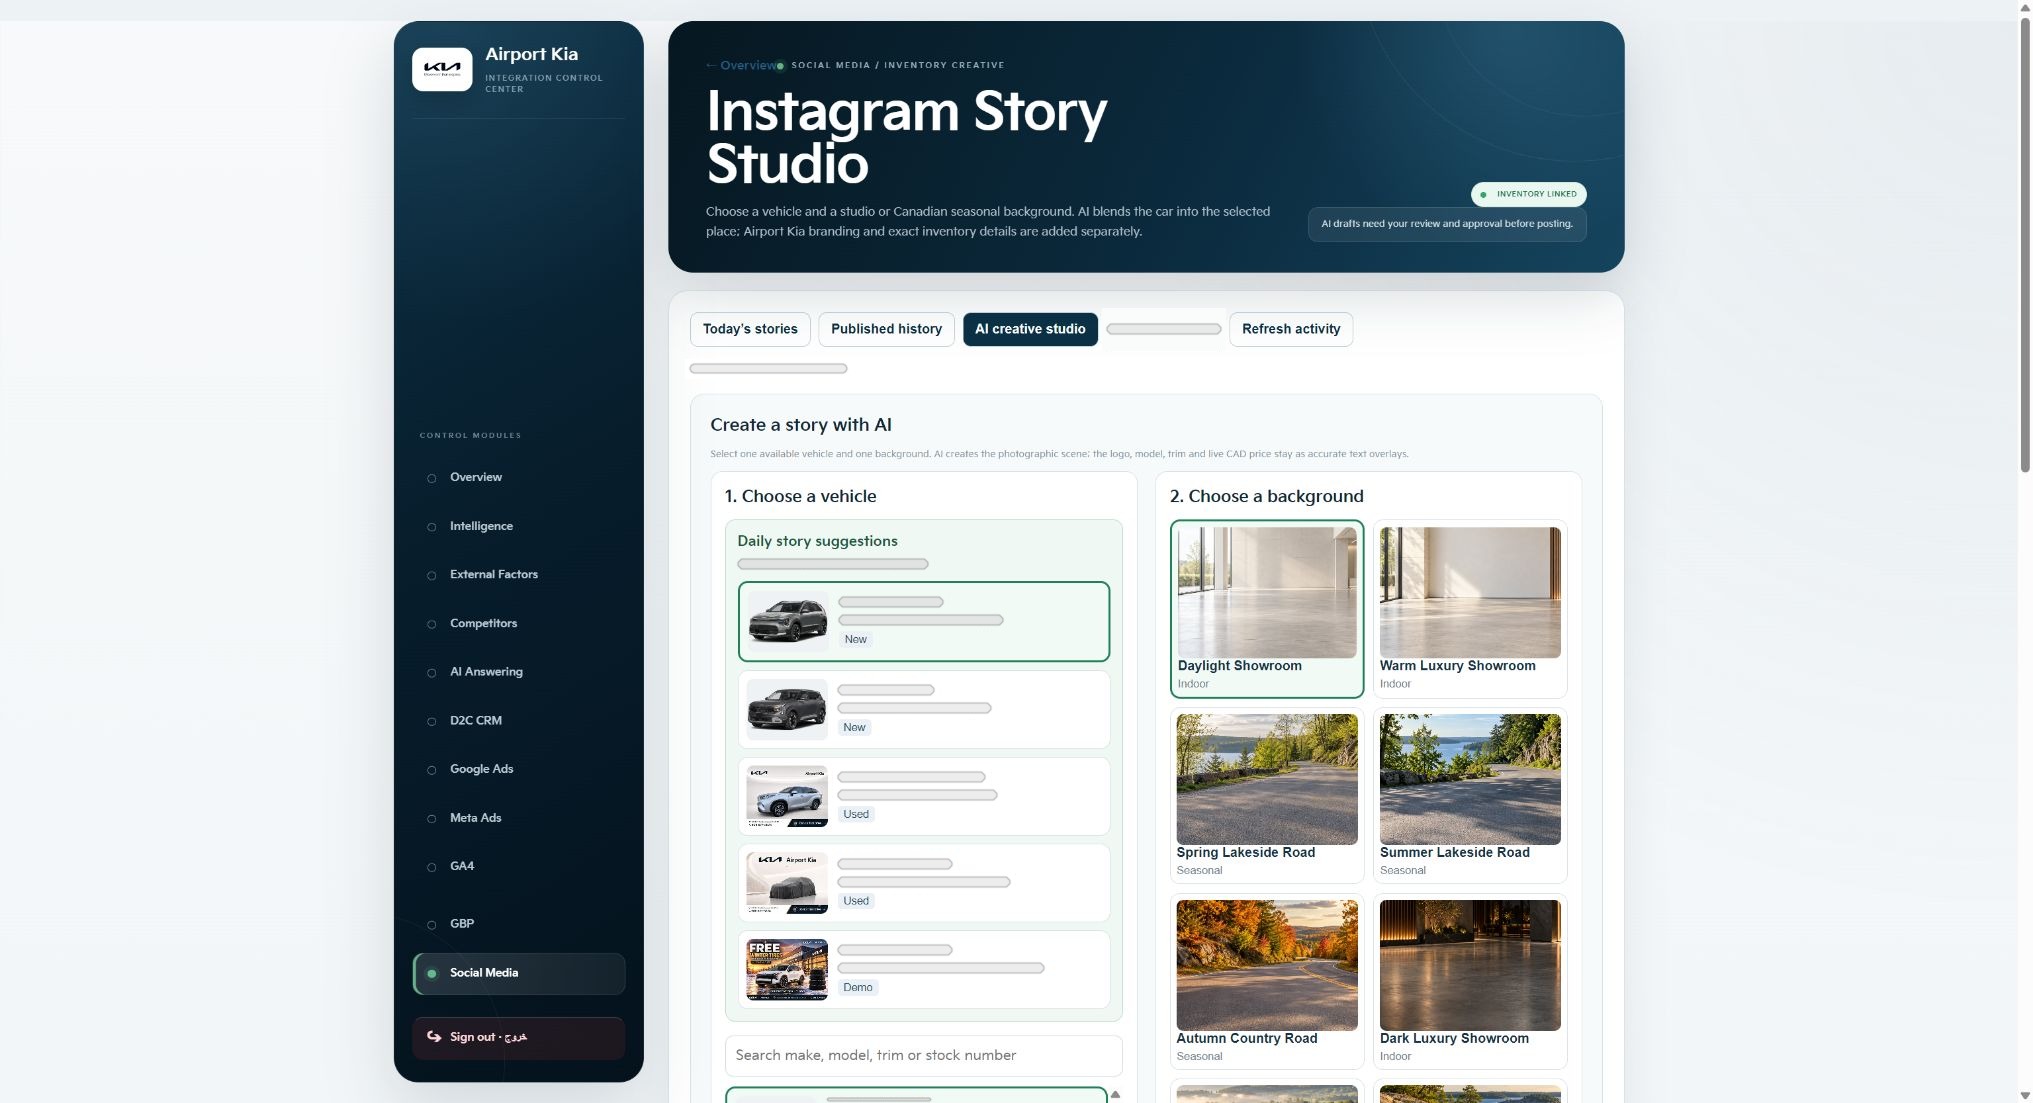
Task: Open the Competitors module
Action: coord(518,624)
